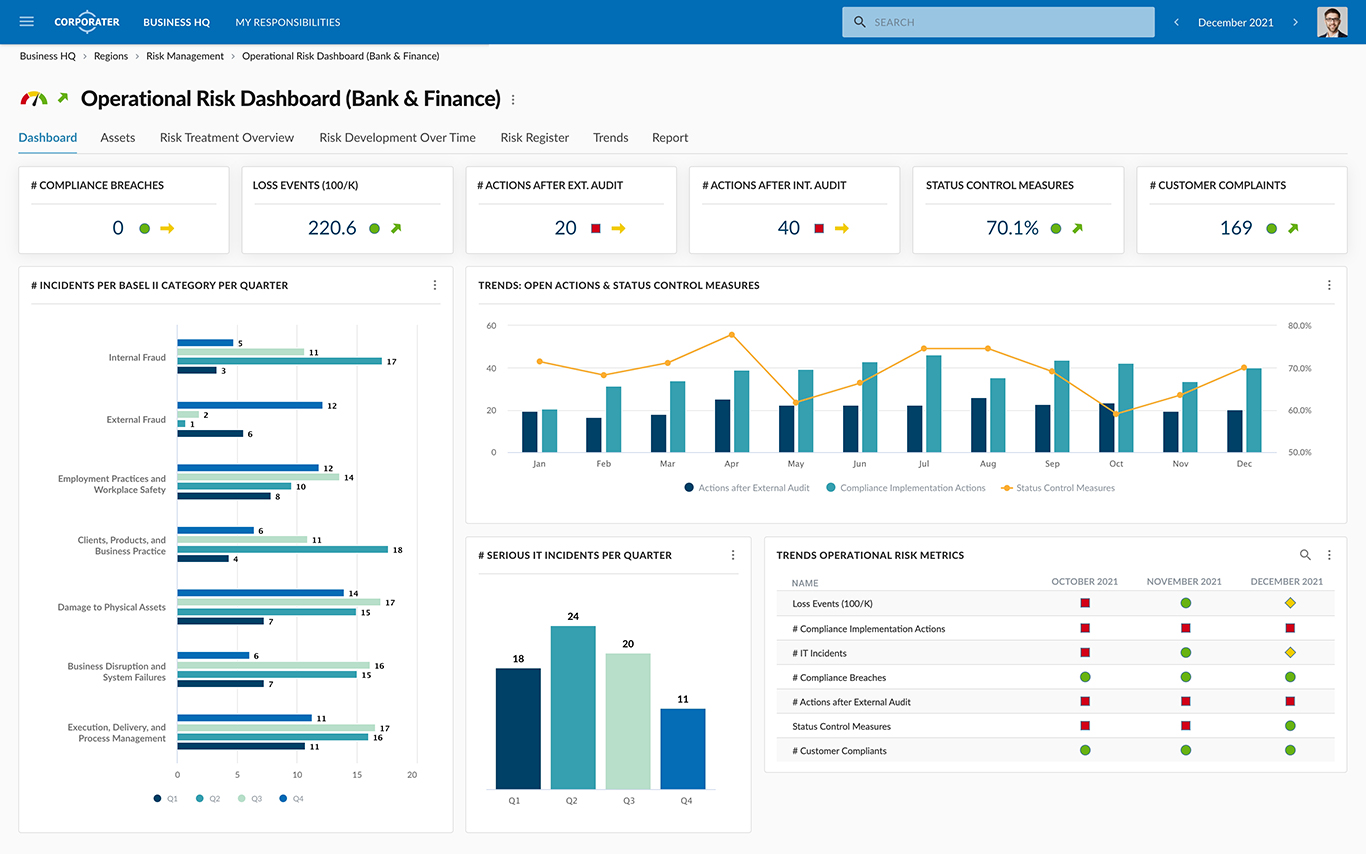Viewport: 1366px width, 854px height.
Task: Switch to the Risk Register tab
Action: (534, 137)
